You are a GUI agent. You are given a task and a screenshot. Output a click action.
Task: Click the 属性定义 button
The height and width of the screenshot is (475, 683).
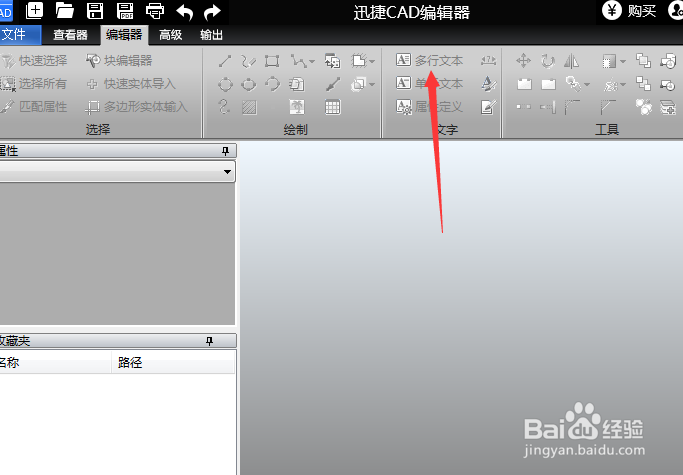(x=429, y=106)
